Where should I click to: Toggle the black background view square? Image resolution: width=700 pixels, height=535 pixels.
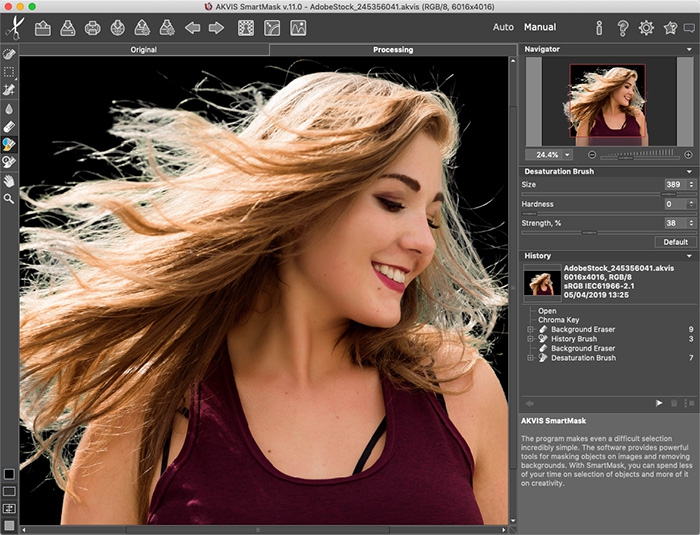tap(9, 474)
